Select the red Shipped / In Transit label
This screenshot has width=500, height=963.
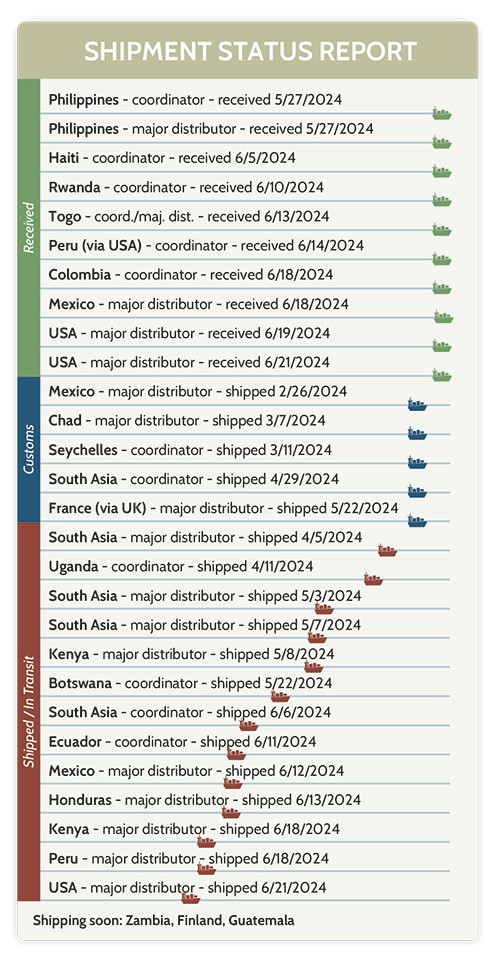[28, 712]
